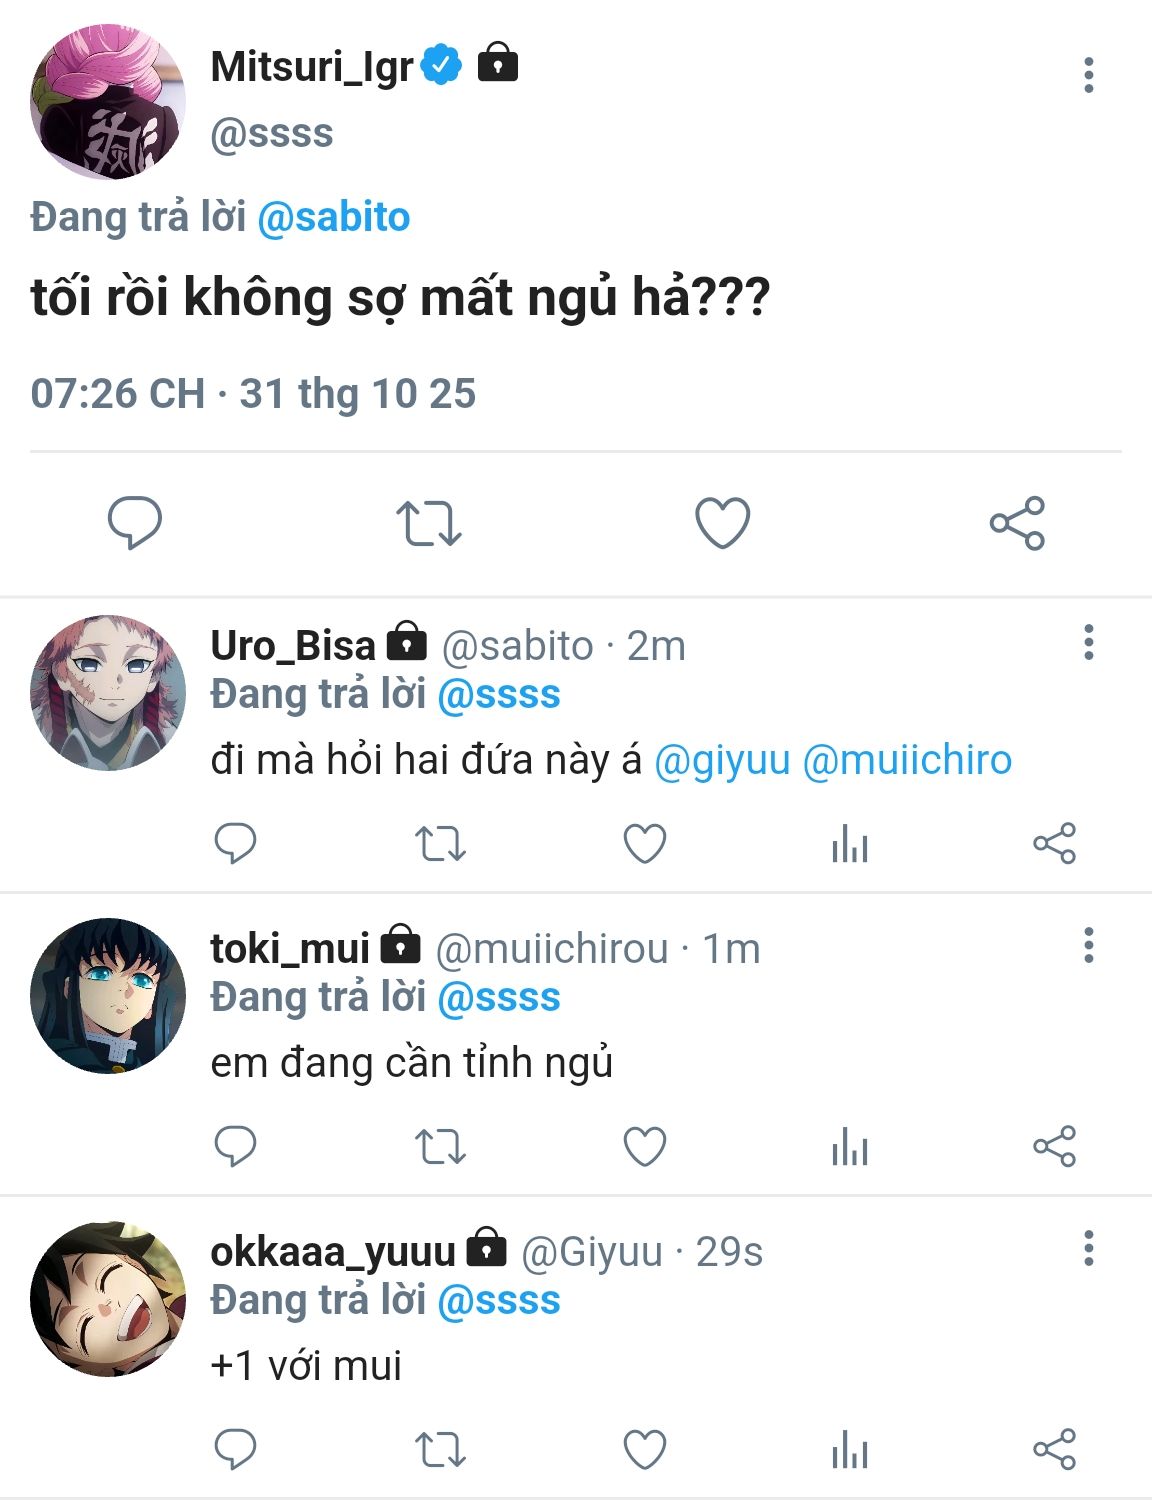Share the main tweet by Mitsuri_lgr

pos(1017,522)
